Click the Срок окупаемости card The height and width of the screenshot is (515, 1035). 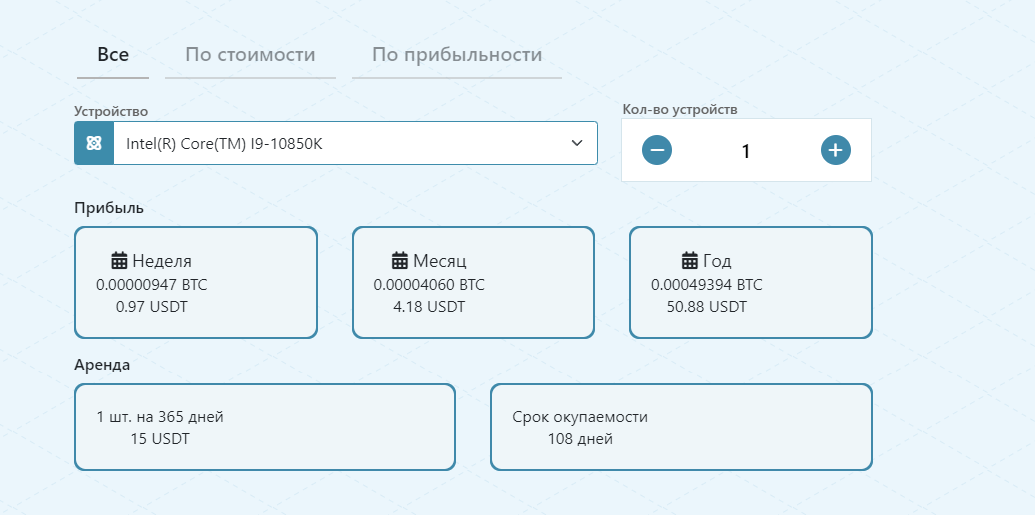click(681, 427)
